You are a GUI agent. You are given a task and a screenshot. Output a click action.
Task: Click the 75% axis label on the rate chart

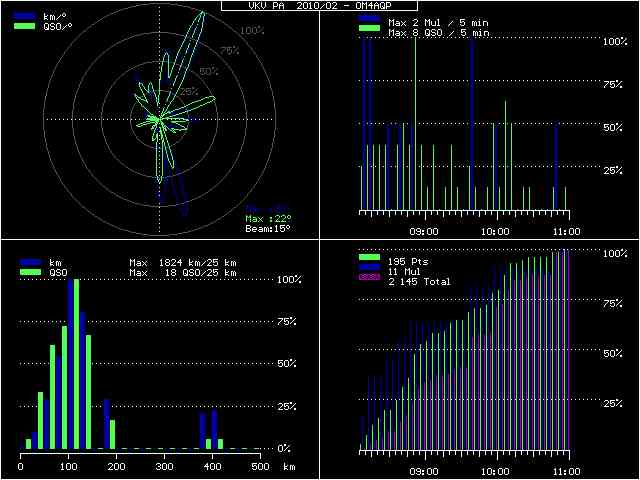[613, 84]
